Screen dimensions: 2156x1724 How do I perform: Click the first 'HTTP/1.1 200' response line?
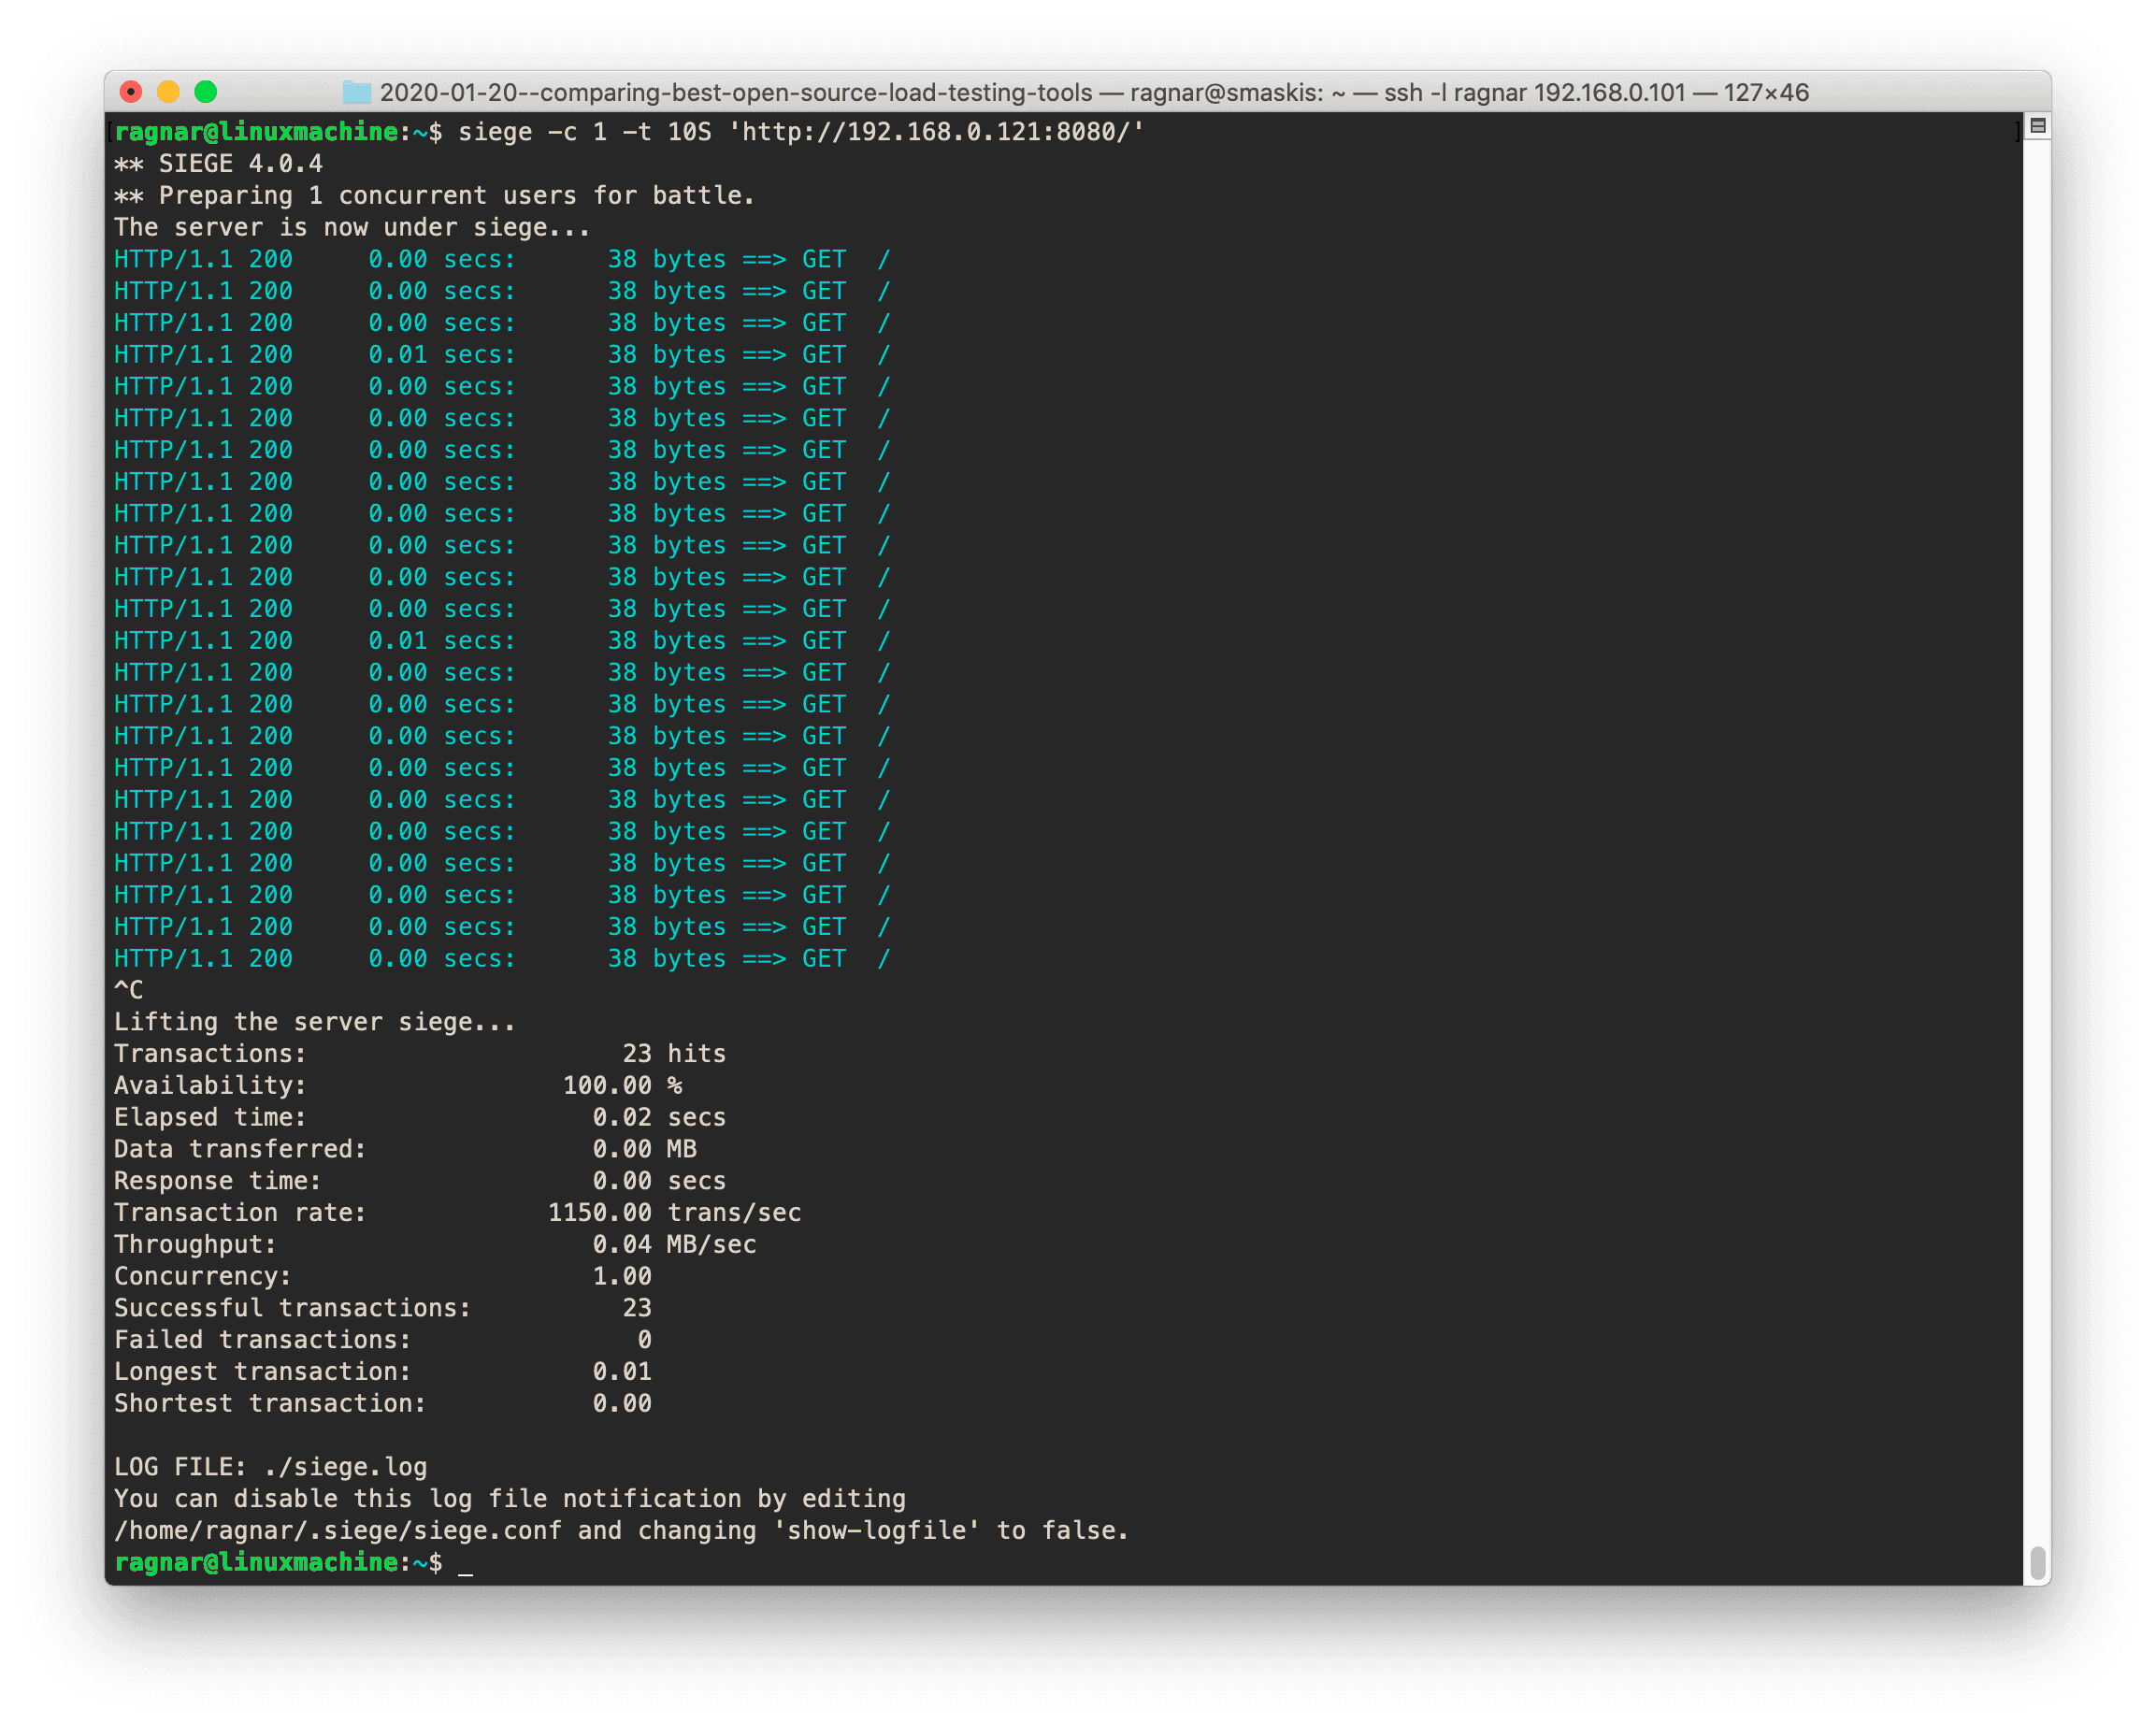coord(203,260)
